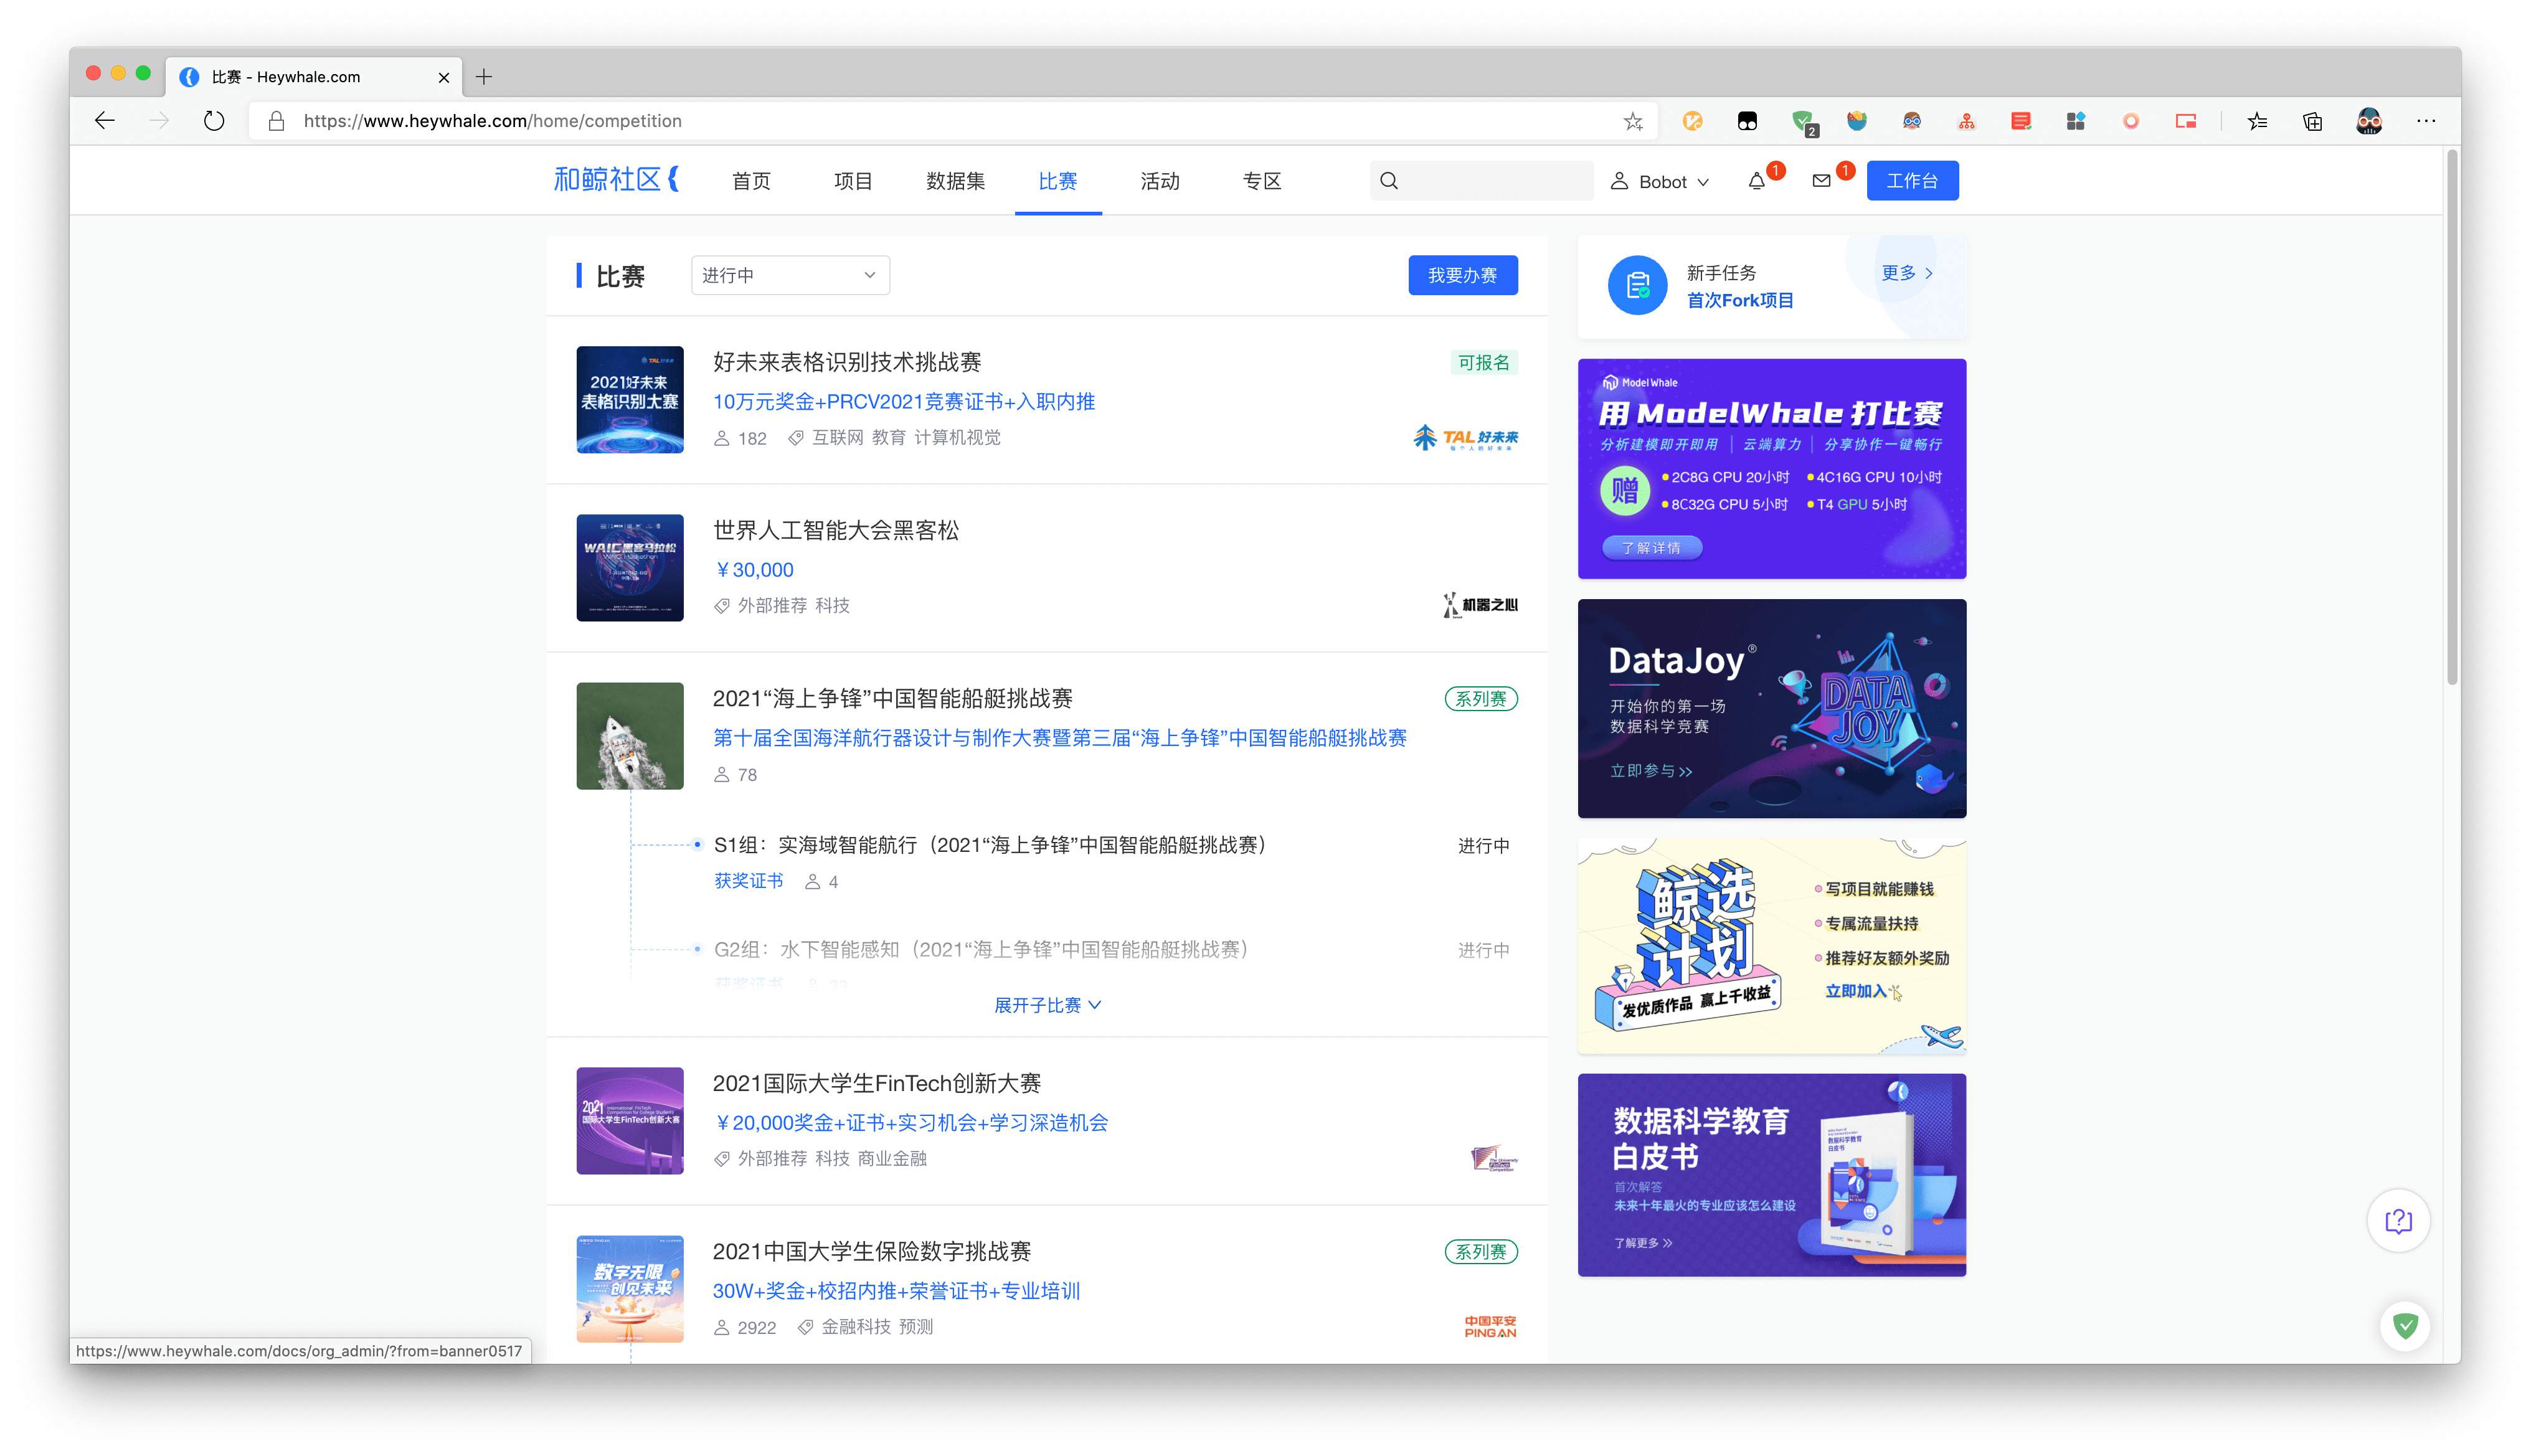Image resolution: width=2531 pixels, height=1456 pixels.
Task: Go to 专区 nav tab
Action: (x=1262, y=181)
